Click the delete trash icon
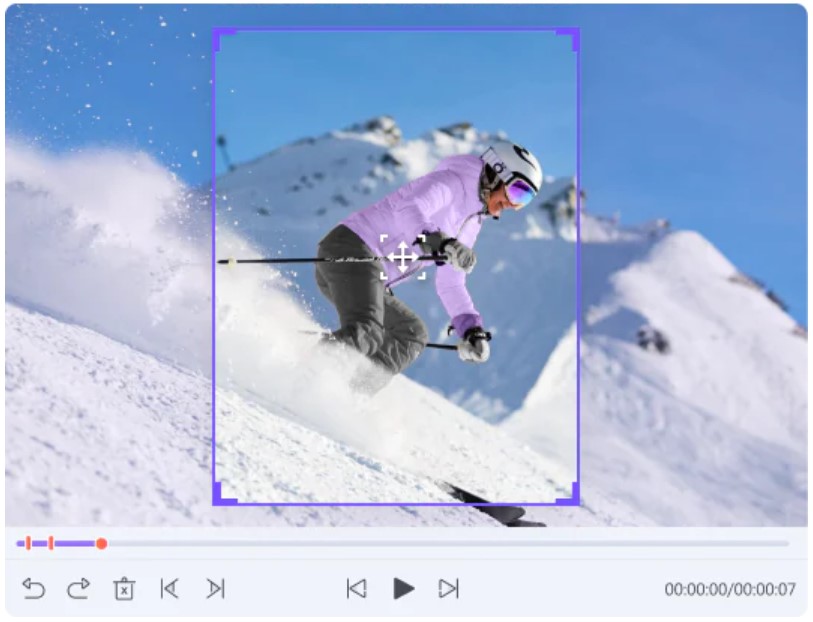 coord(124,589)
